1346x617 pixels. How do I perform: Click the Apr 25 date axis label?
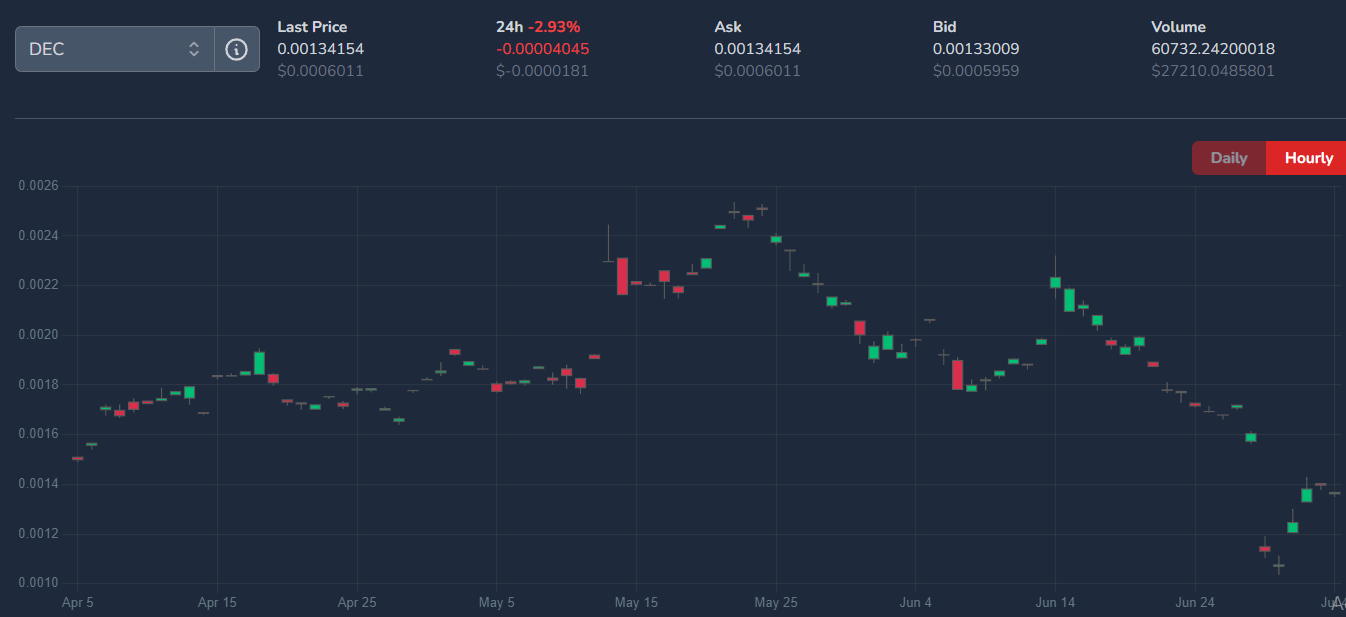357,603
